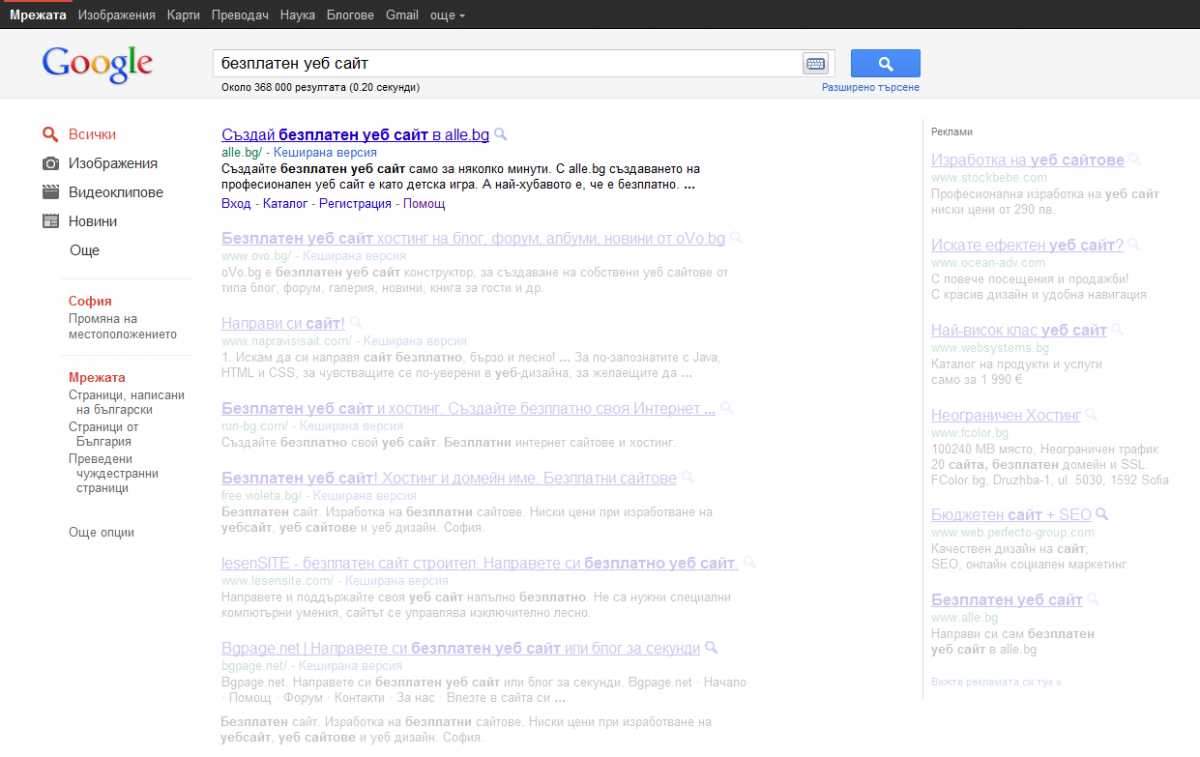Click preview magnifier next to alle.bg result title
Screen dimensions: 1200x757
click(x=501, y=133)
